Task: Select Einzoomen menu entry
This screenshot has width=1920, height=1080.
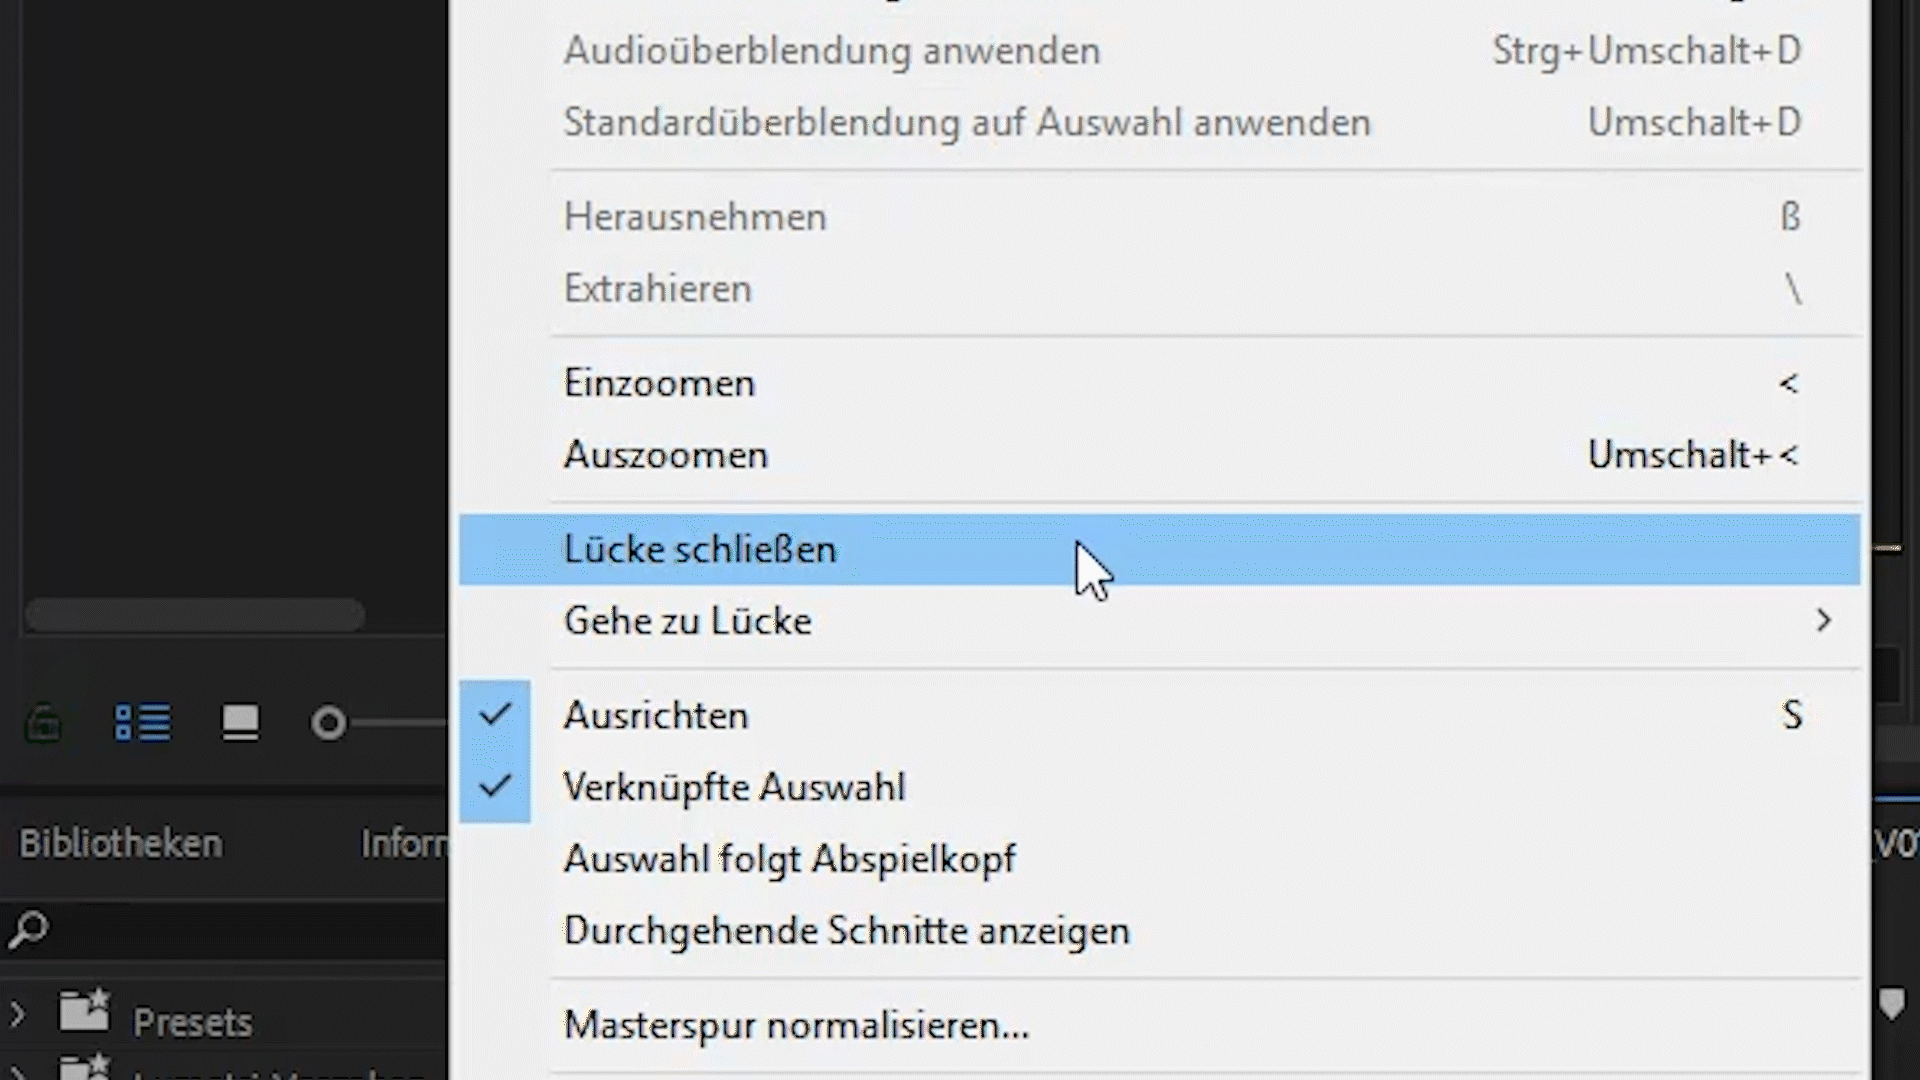Action: pos(659,384)
